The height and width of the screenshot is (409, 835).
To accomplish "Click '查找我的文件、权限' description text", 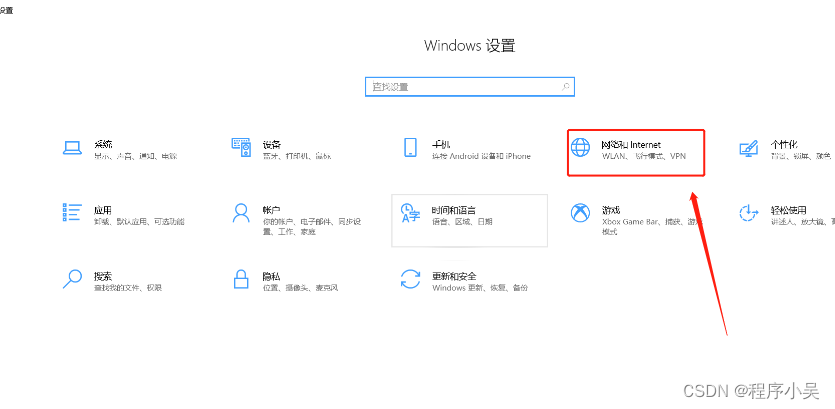I will click(x=128, y=288).
